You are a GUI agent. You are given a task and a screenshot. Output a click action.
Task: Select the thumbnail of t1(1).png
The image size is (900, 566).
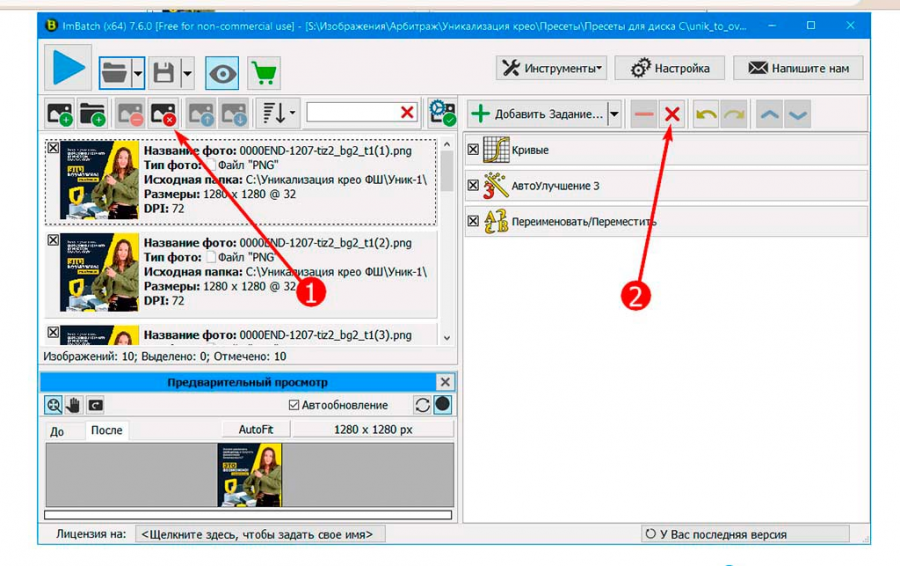pos(99,180)
